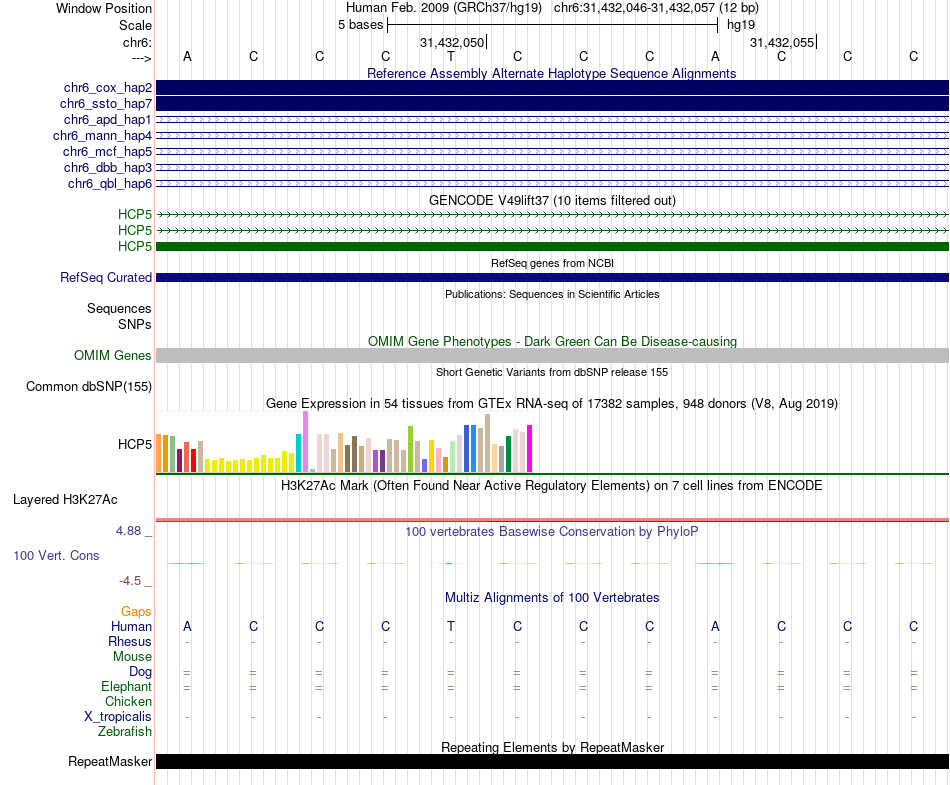Click the Elephant species label
The width and height of the screenshot is (950, 785).
tap(126, 686)
